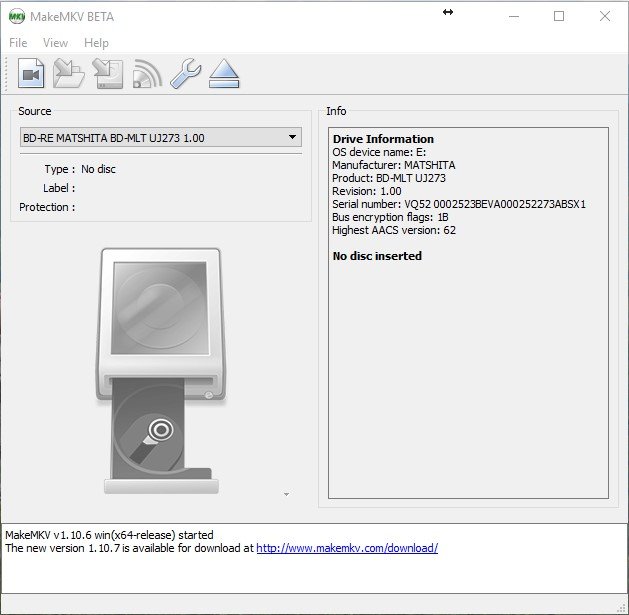Click the 'Protection :' field label

tap(47, 207)
